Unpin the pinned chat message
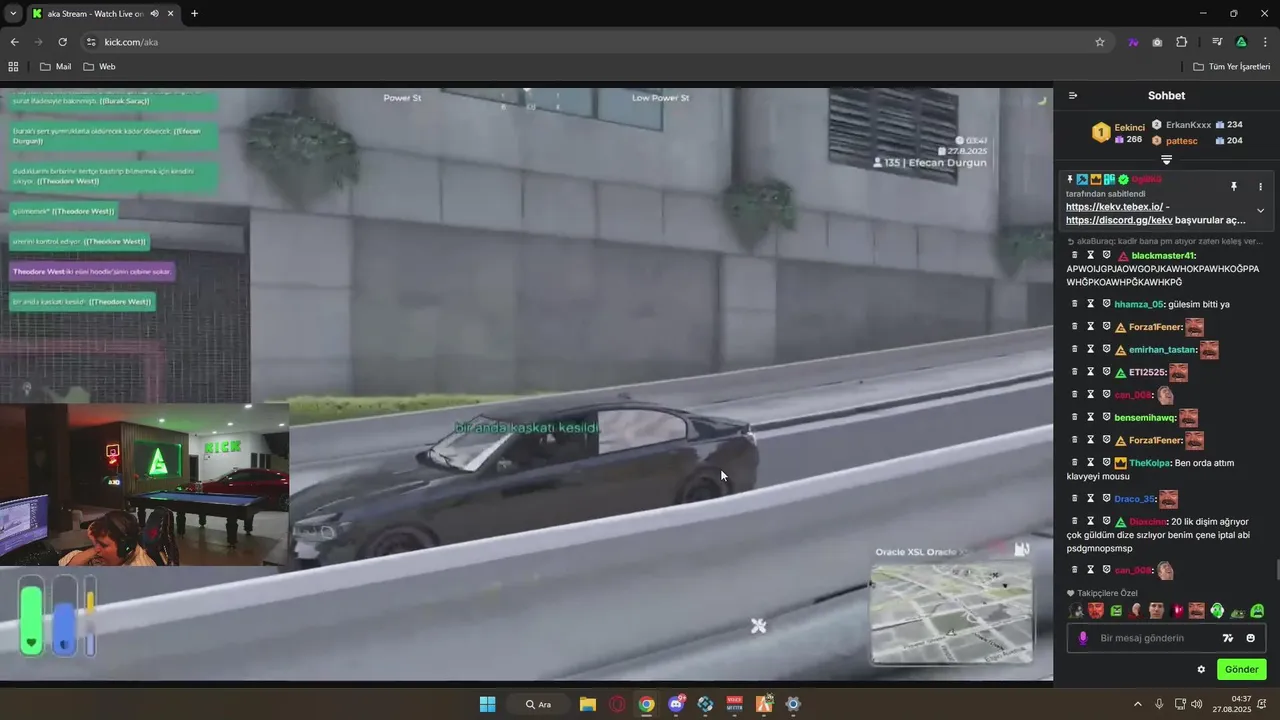 (1234, 186)
